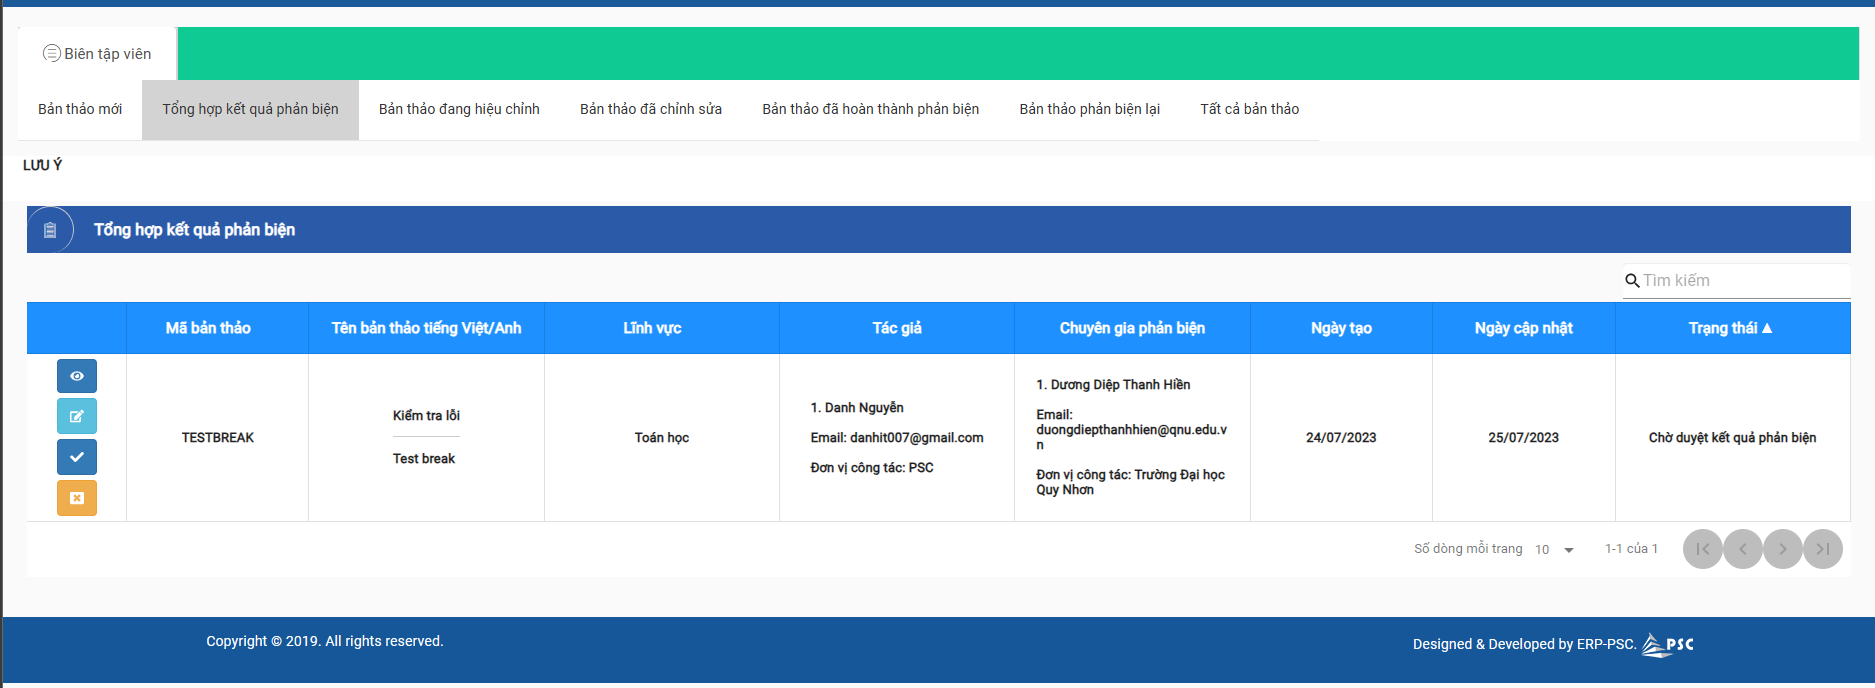Click the Mã bản thảo column header
Screen dimensions: 1875x688
[x=208, y=328]
